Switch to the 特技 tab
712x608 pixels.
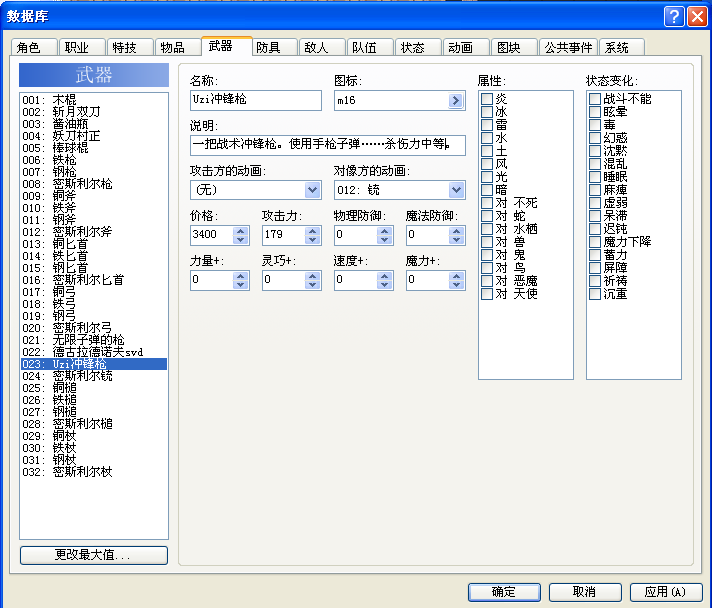click(x=129, y=47)
